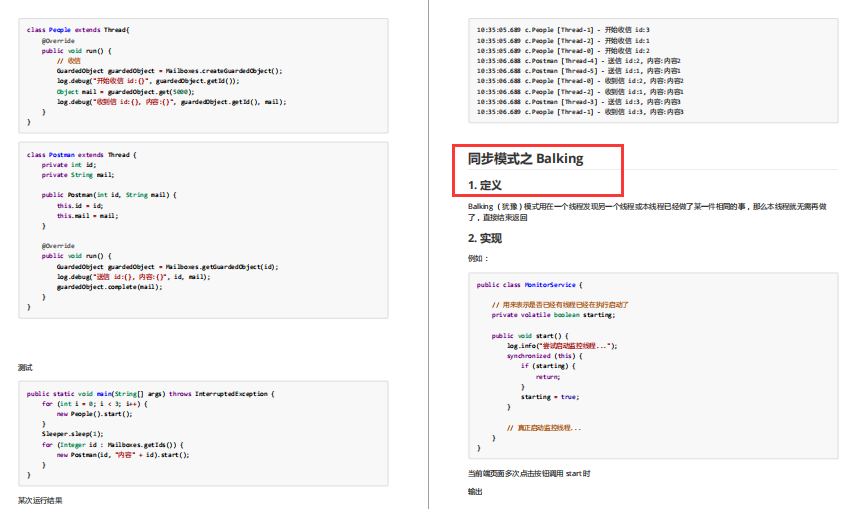Click the "synchronized (this) {" line
The width and height of the screenshot is (856, 509).
pos(545,356)
